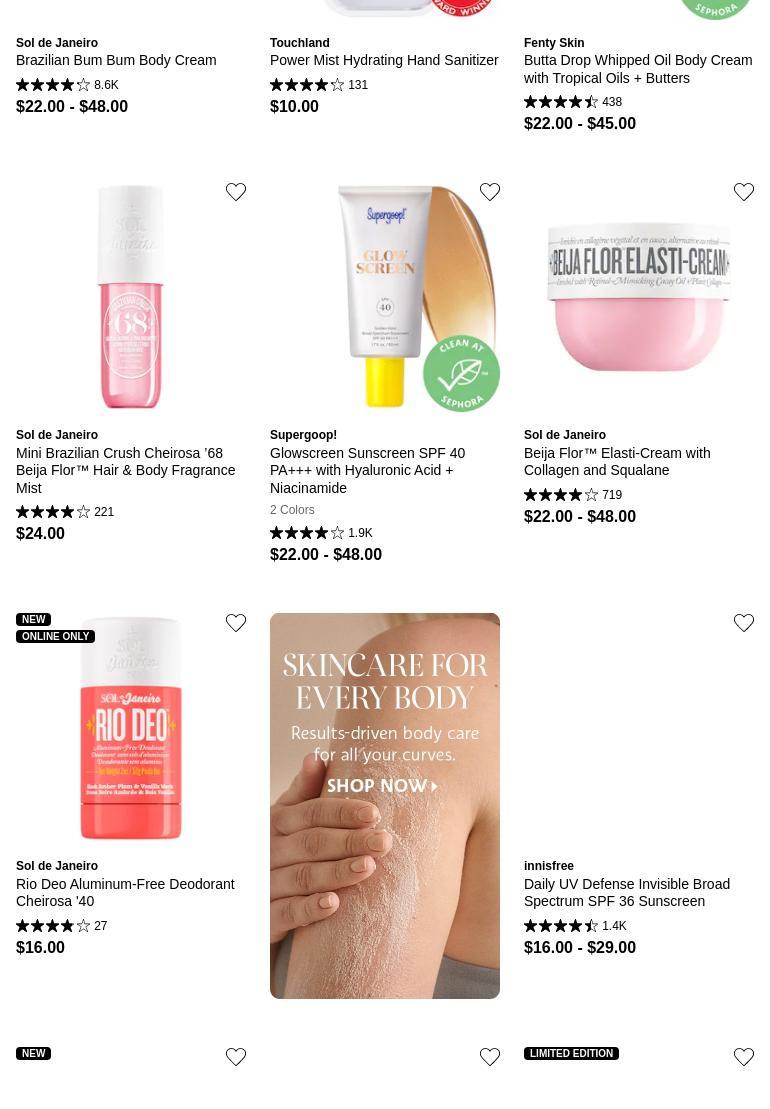This screenshot has width=770, height=1109.
Task: Open the Butta Drop Whipped Oil Body Cream link
Action: (x=638, y=69)
